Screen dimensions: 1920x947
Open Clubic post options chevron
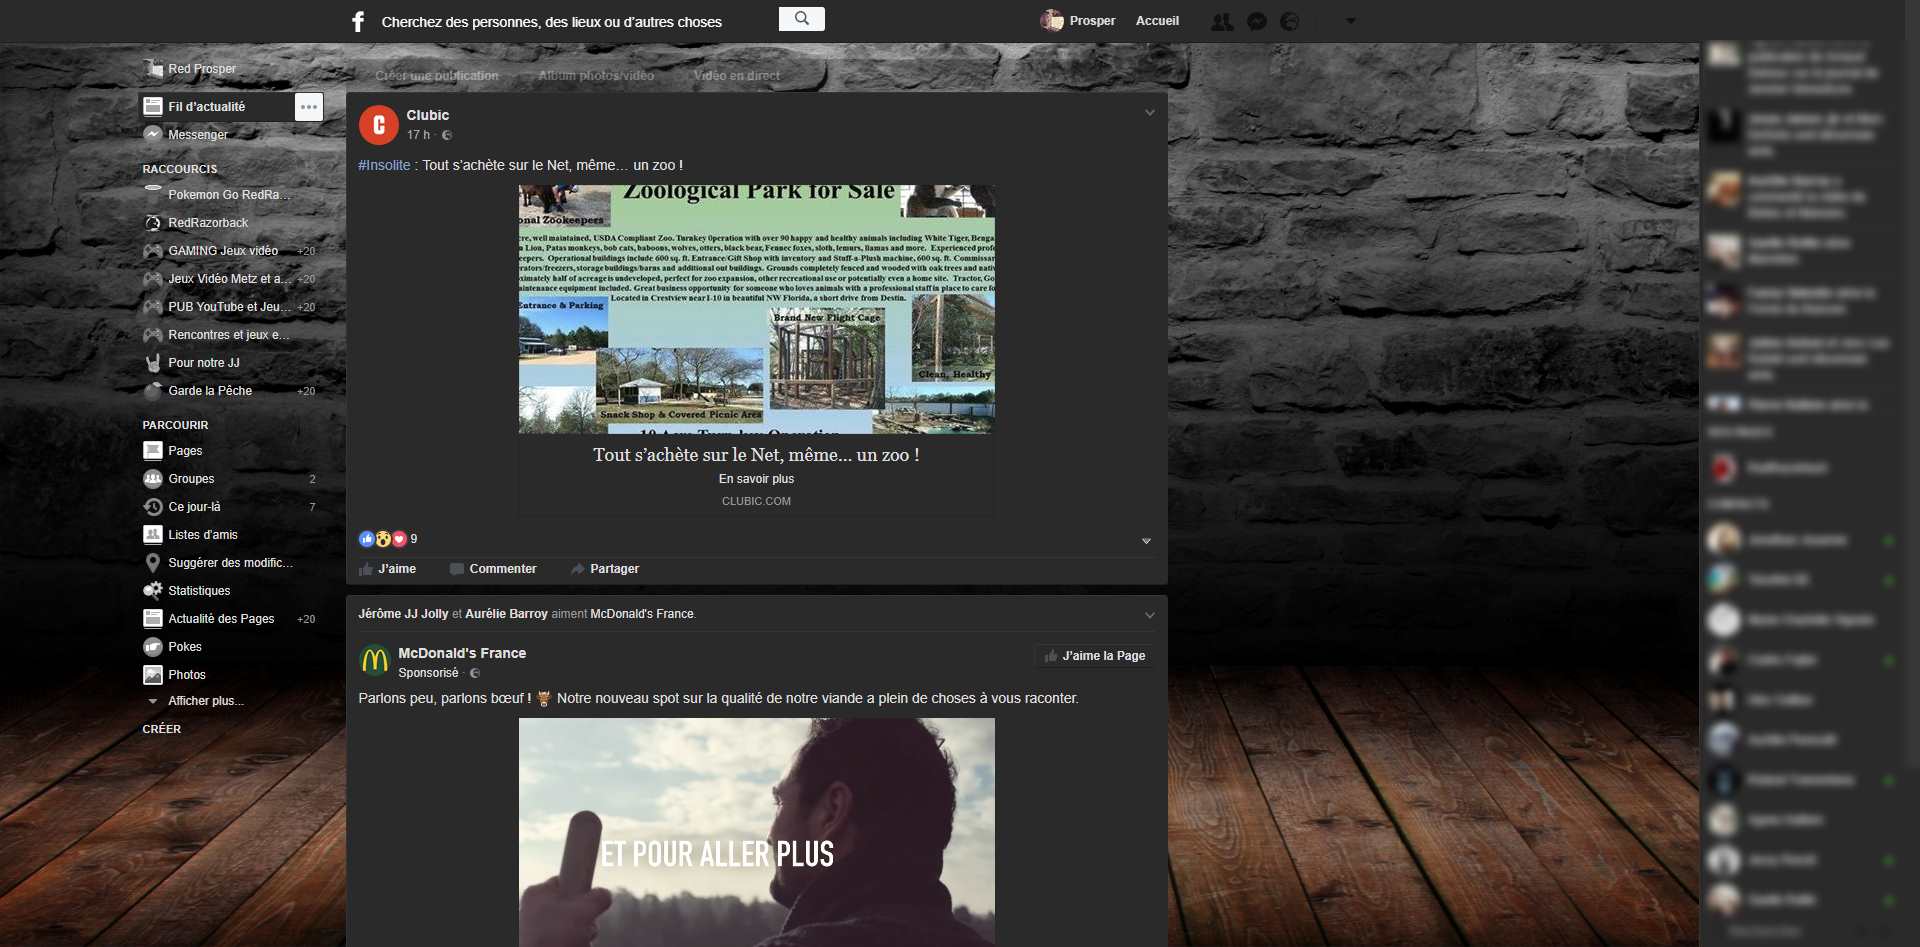tap(1150, 113)
